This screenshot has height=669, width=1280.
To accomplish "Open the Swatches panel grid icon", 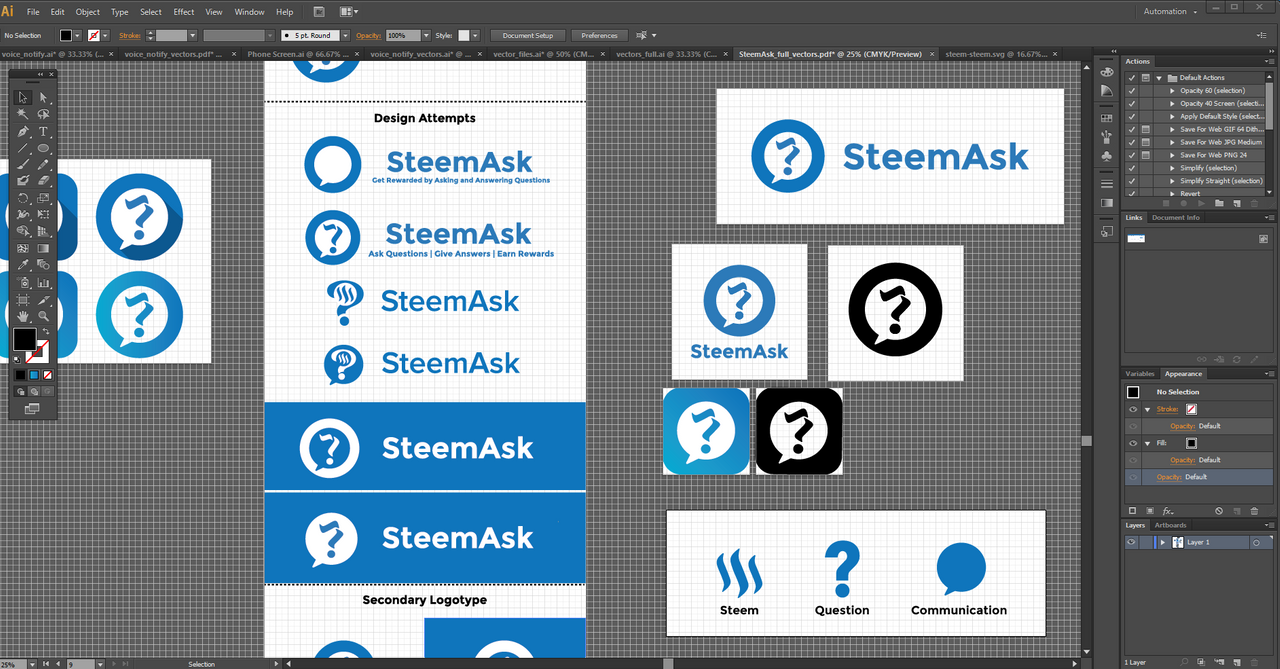I will [x=1107, y=118].
